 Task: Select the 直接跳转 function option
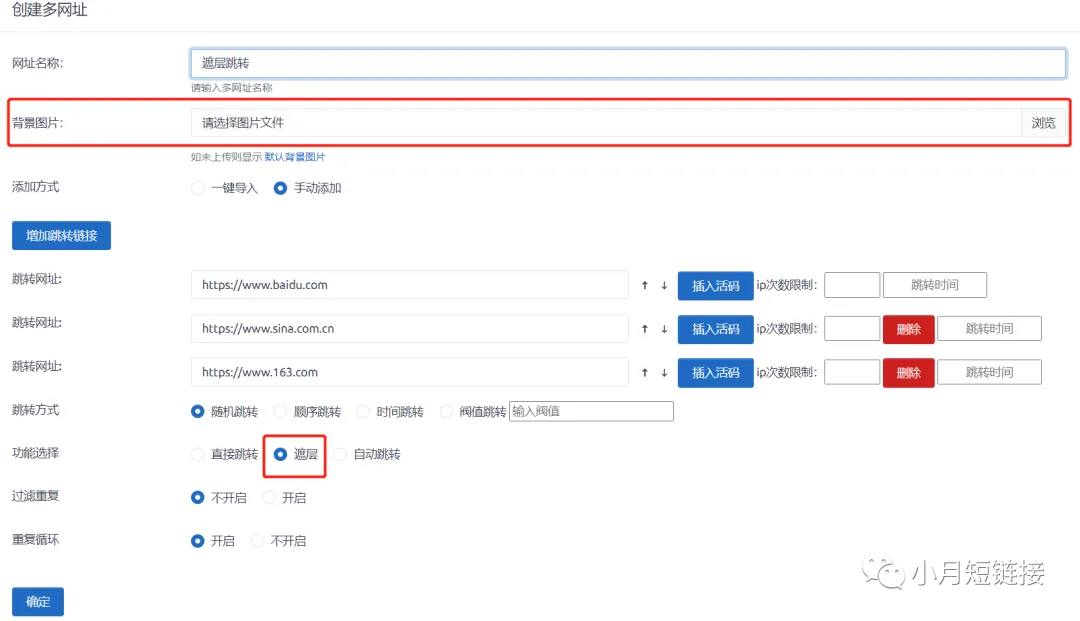pos(198,454)
